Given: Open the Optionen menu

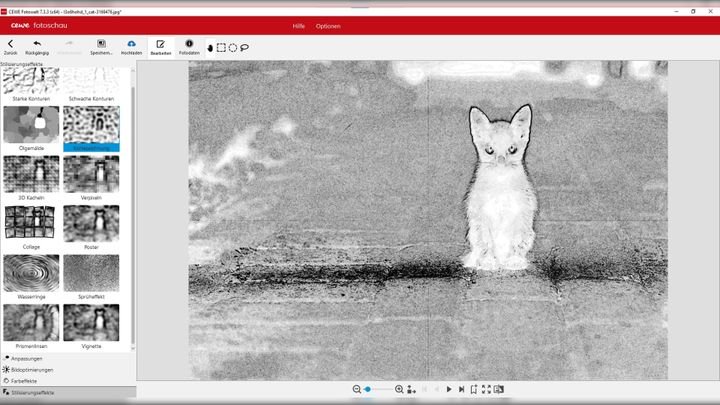Looking at the screenshot, I should pyautogui.click(x=328, y=25).
